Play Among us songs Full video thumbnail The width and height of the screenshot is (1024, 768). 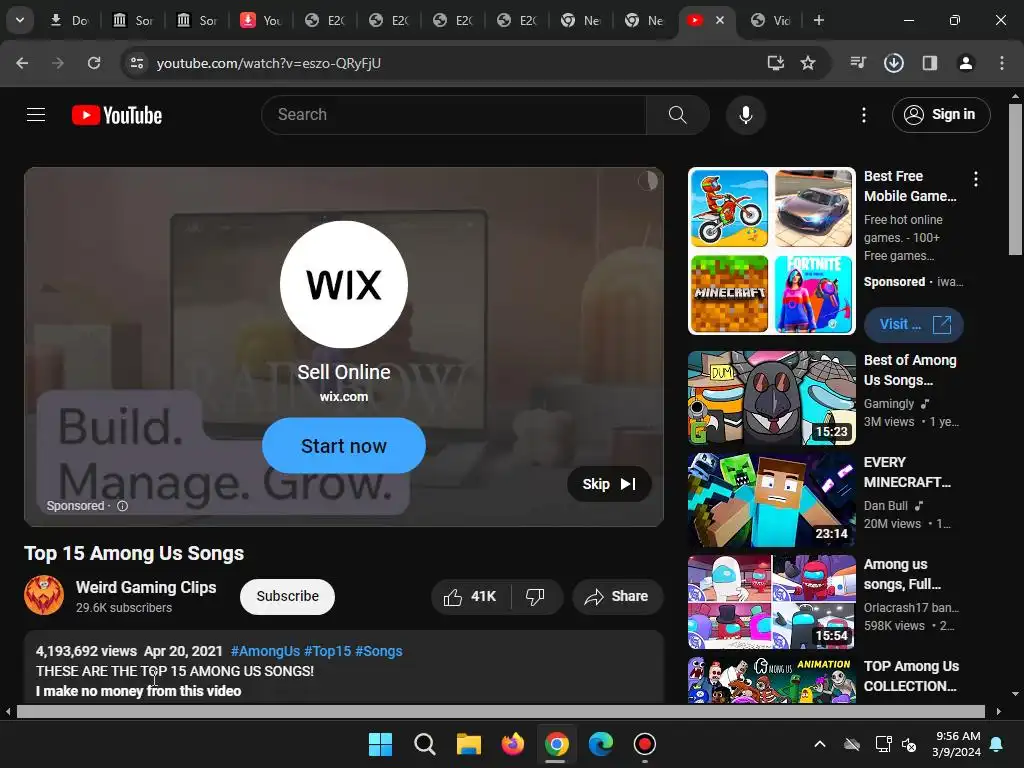771,602
